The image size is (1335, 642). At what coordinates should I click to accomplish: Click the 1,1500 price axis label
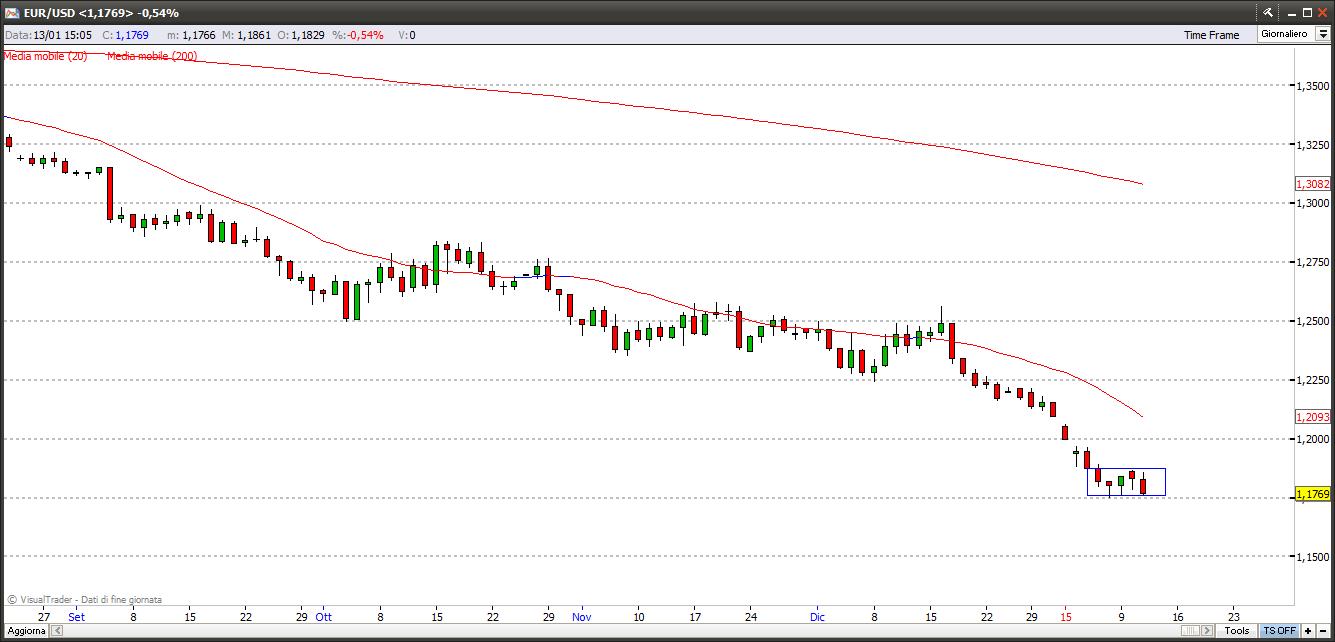point(1312,557)
